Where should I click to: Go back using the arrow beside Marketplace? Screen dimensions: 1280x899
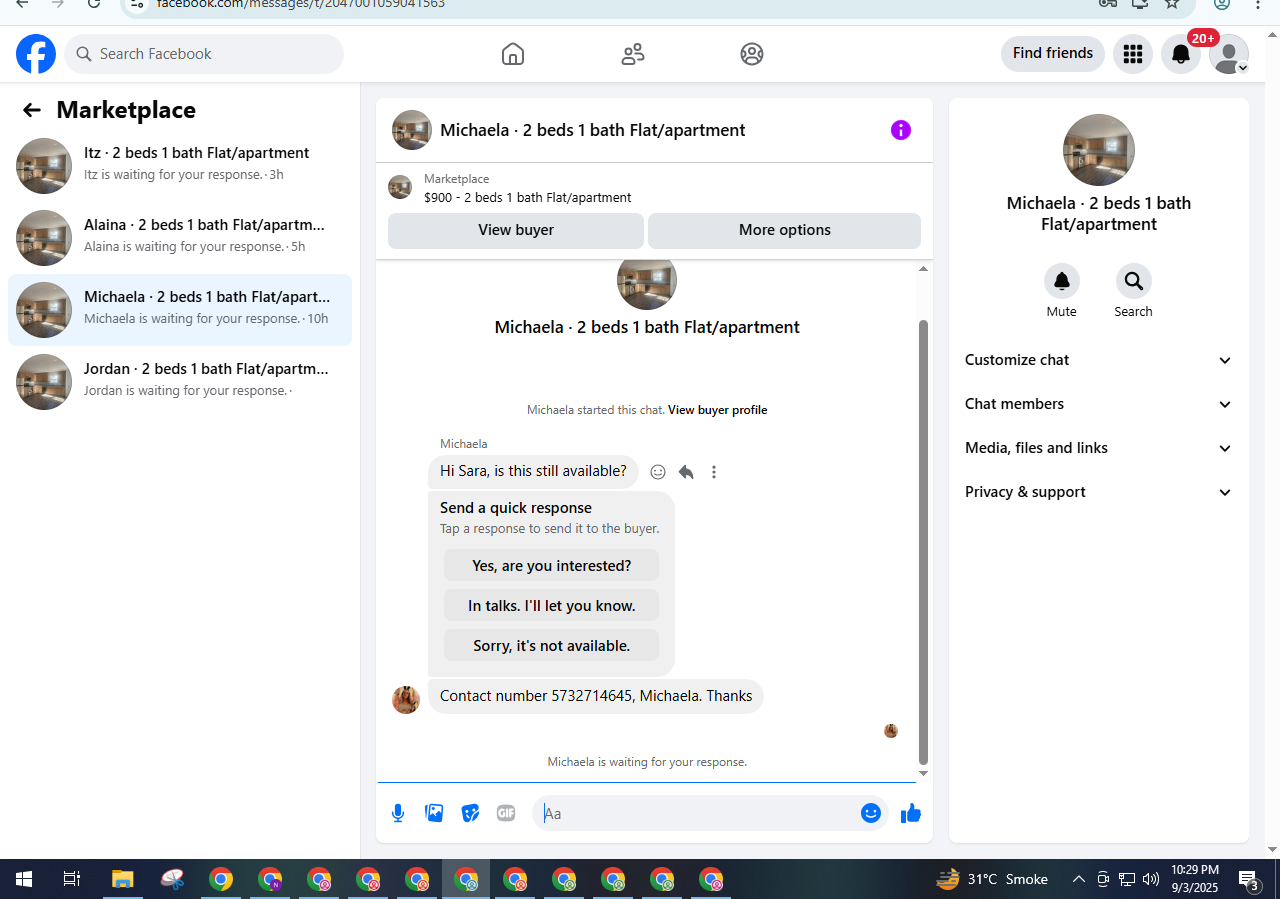(32, 110)
